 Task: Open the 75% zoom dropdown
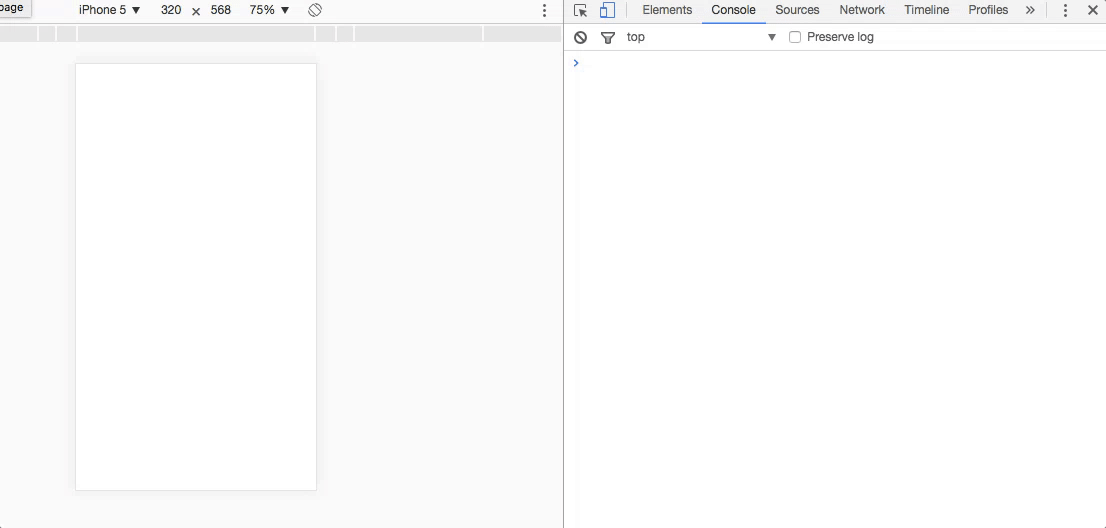click(x=269, y=11)
